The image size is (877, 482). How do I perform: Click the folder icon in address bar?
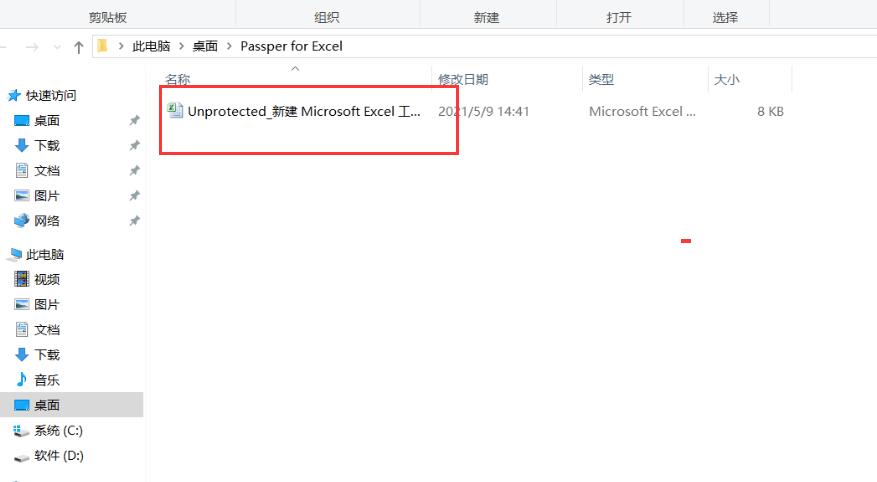point(102,46)
